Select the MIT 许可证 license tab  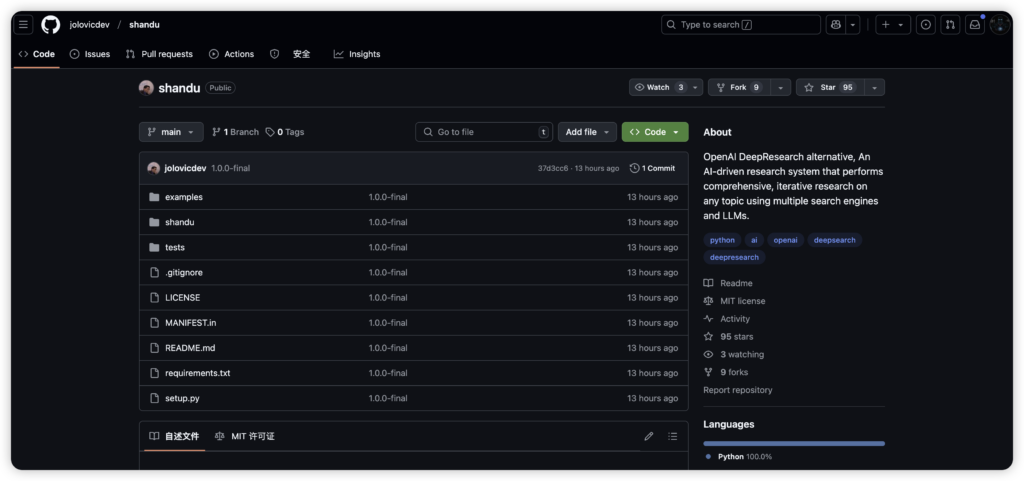(245, 436)
